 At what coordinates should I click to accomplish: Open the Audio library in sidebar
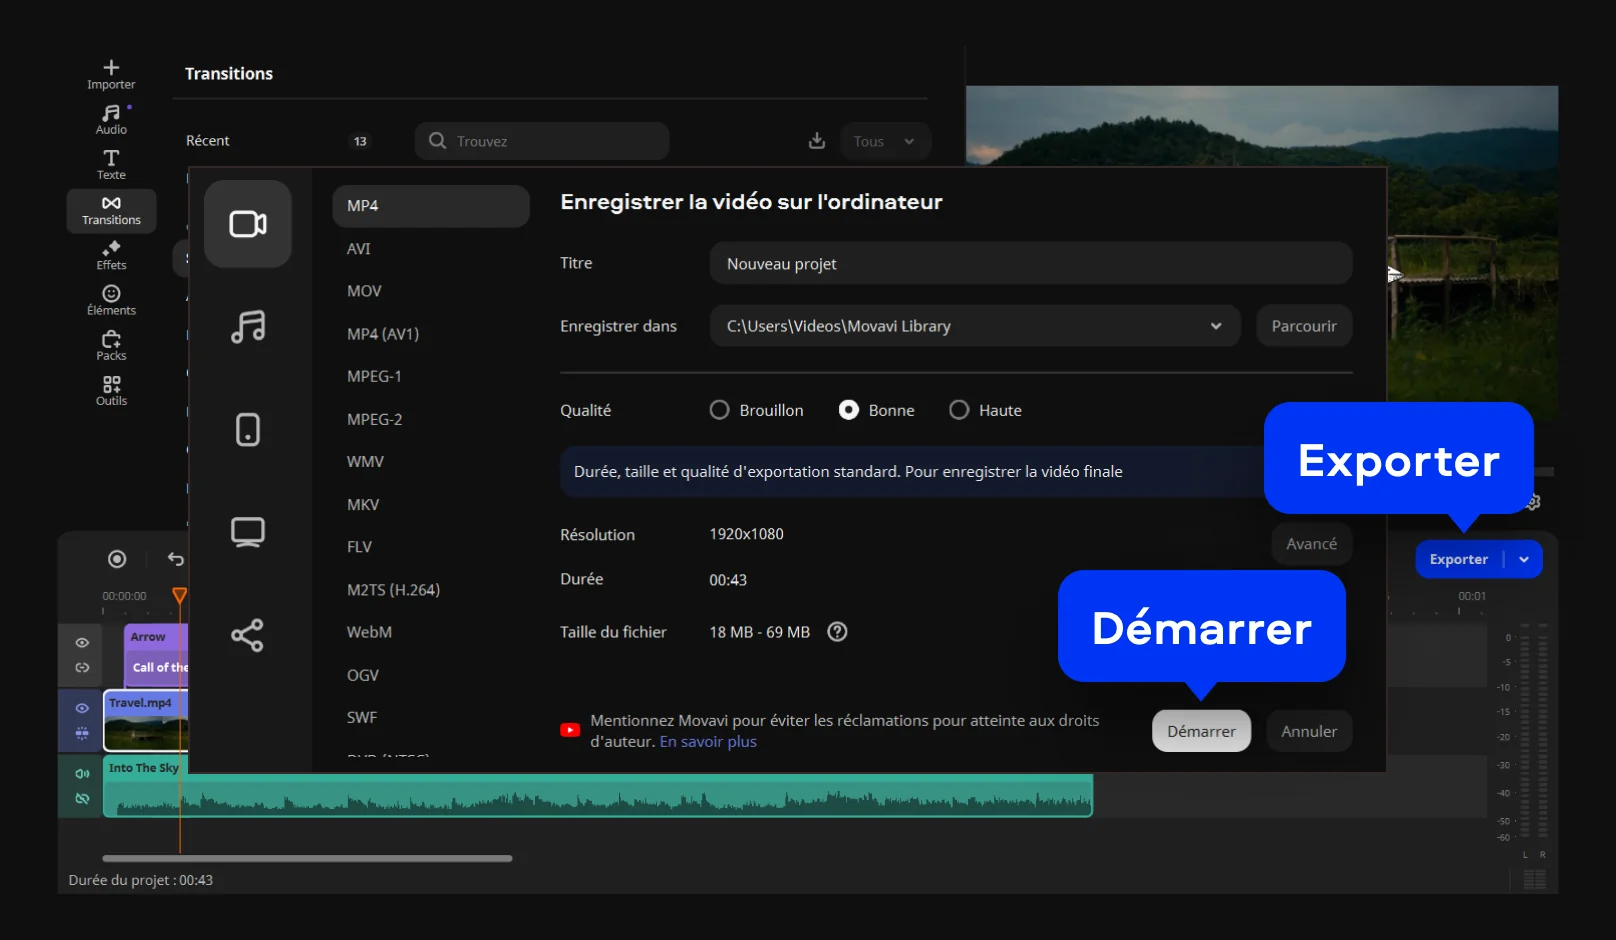pos(111,119)
